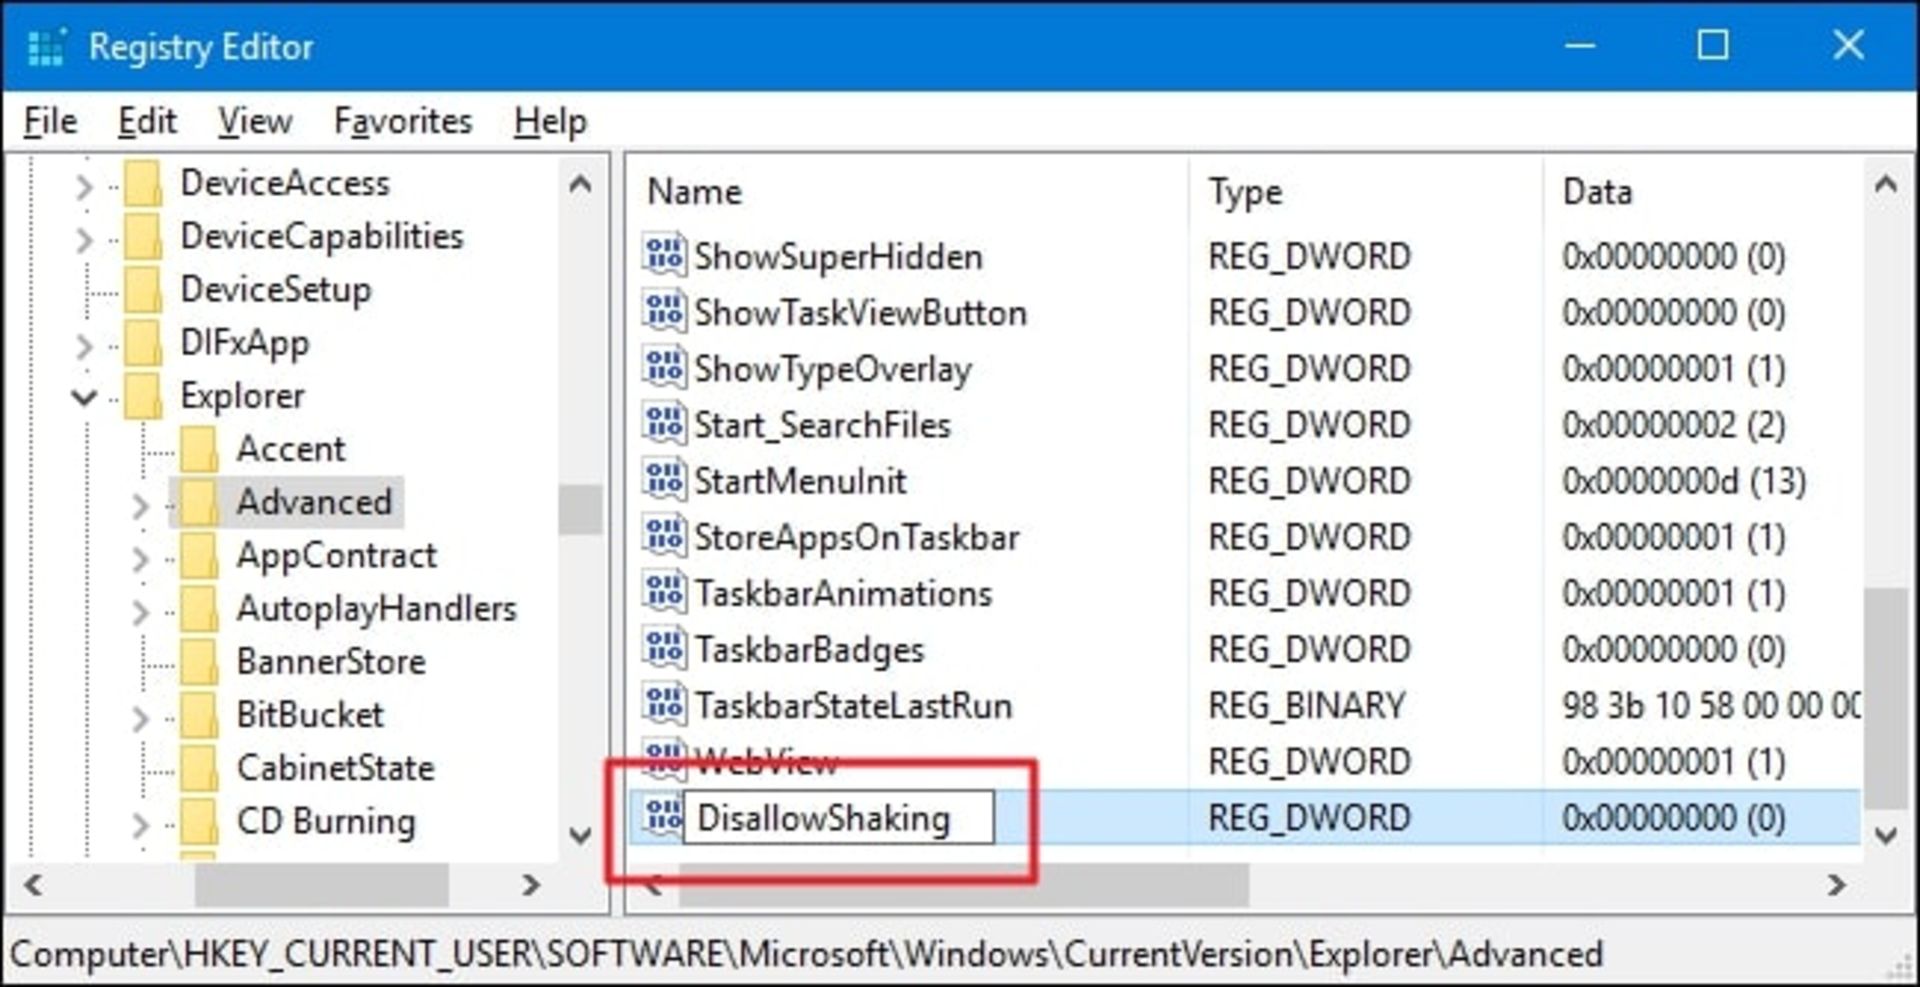Click the Start_SearchFiles value icon

[664, 424]
